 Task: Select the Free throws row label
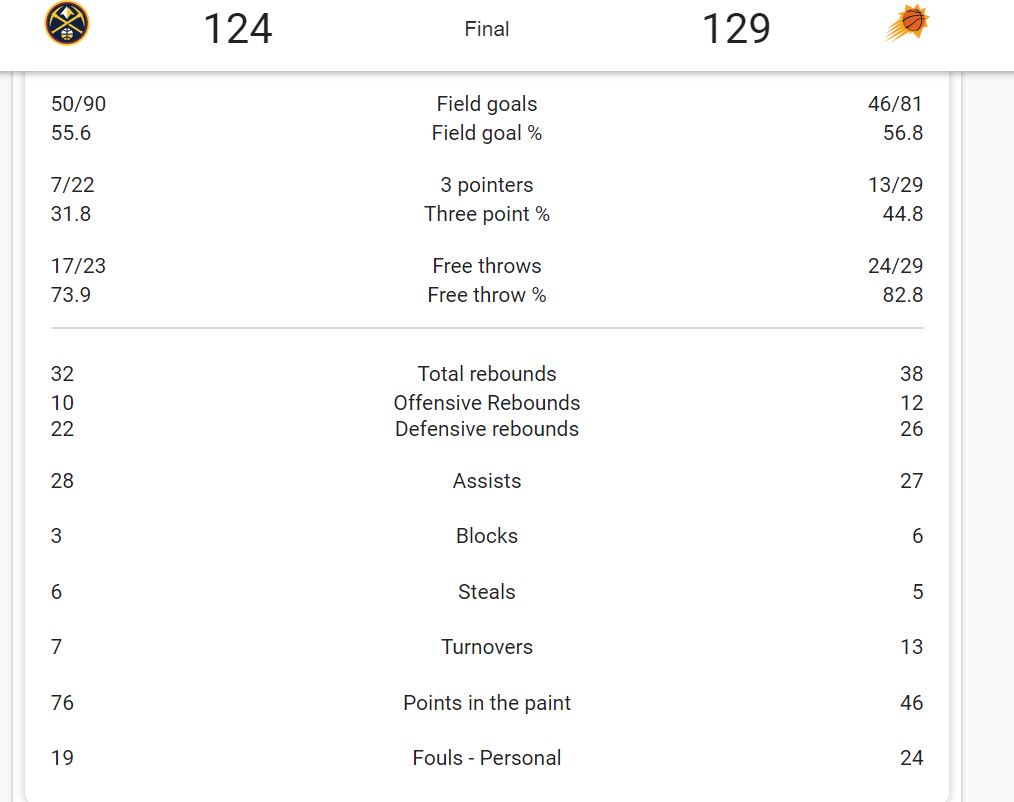coord(487,266)
